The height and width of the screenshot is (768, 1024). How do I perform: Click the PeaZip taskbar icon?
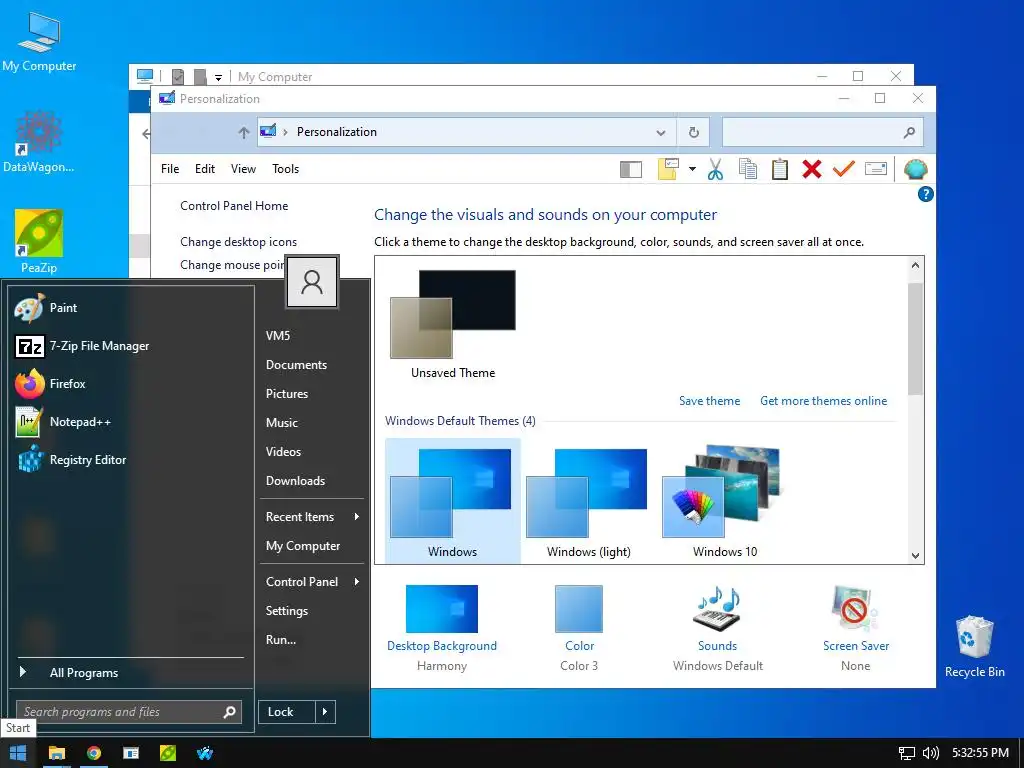[x=168, y=753]
